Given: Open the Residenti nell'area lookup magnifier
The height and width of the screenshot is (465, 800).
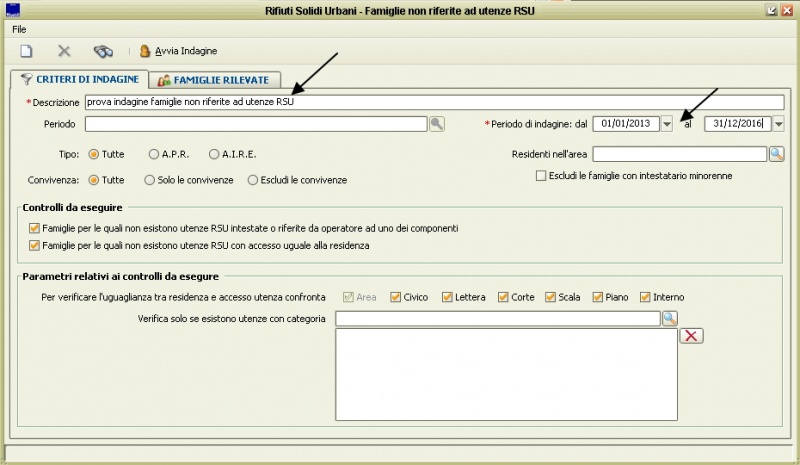Looking at the screenshot, I should pyautogui.click(x=777, y=154).
